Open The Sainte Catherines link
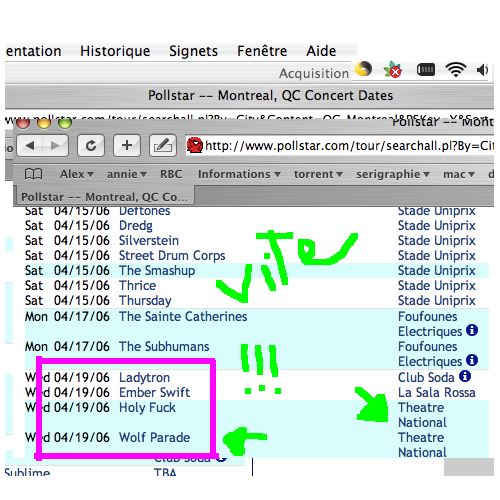 (183, 316)
